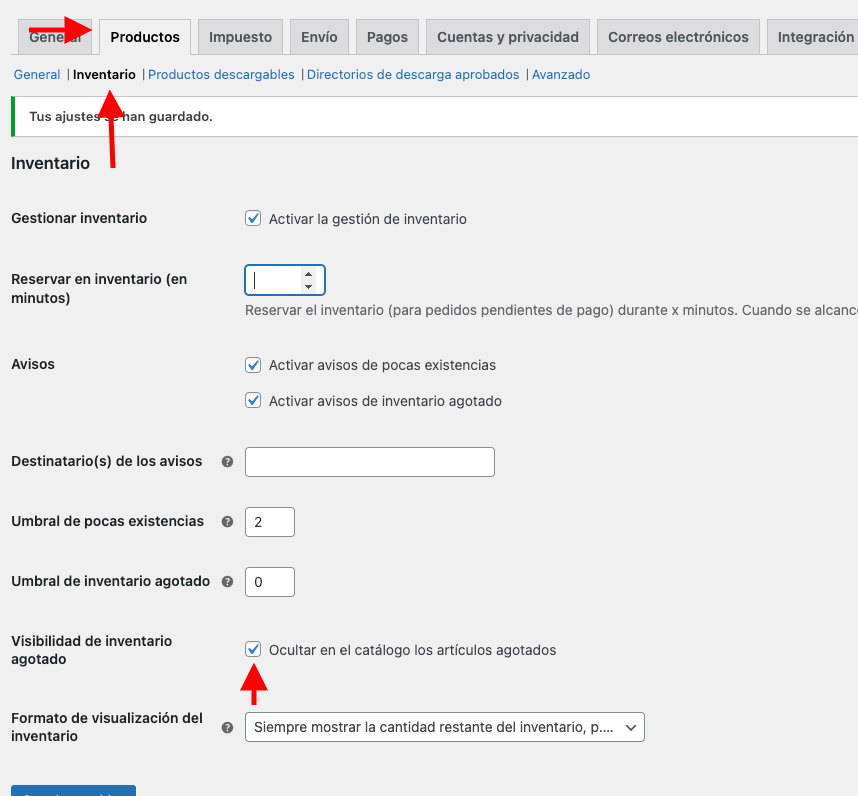The image size is (858, 796).
Task: Click the Visibilidad de inventario agotado label
Action: tap(92, 649)
